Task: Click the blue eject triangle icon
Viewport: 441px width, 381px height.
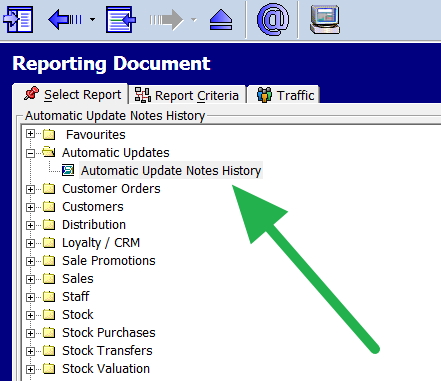Action: 221,20
